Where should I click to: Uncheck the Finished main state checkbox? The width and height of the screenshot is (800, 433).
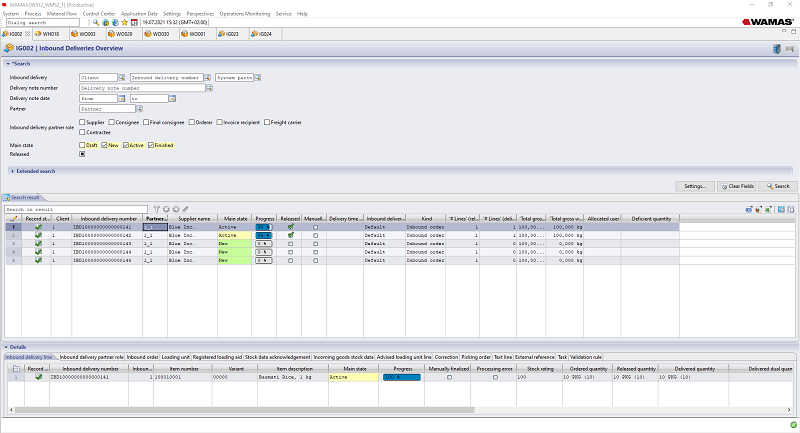click(151, 145)
